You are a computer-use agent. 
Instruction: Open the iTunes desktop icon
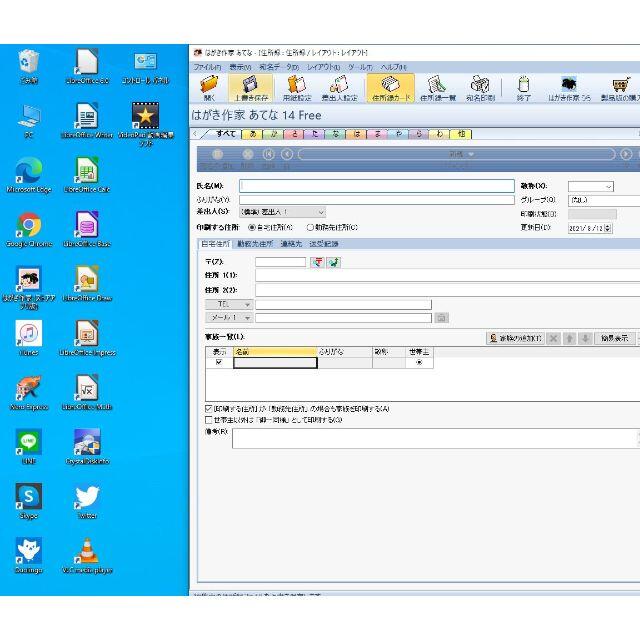(x=29, y=338)
